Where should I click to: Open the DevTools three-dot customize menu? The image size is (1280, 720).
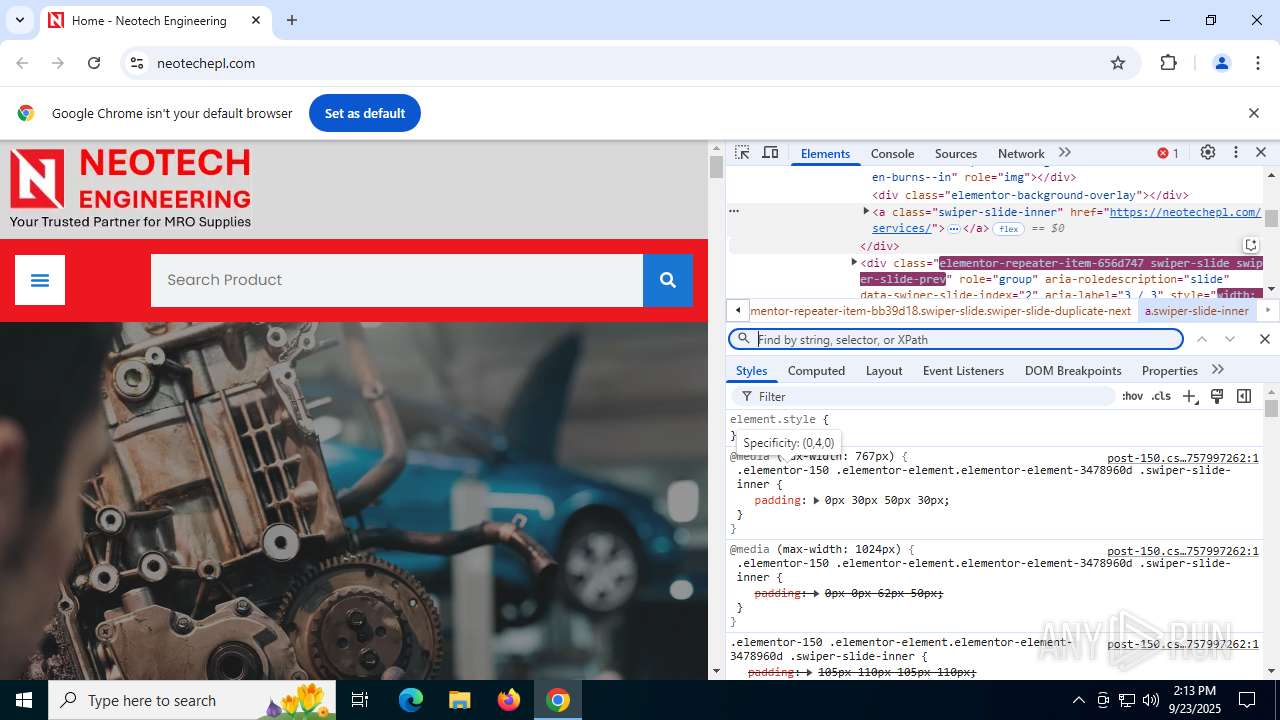[1236, 153]
